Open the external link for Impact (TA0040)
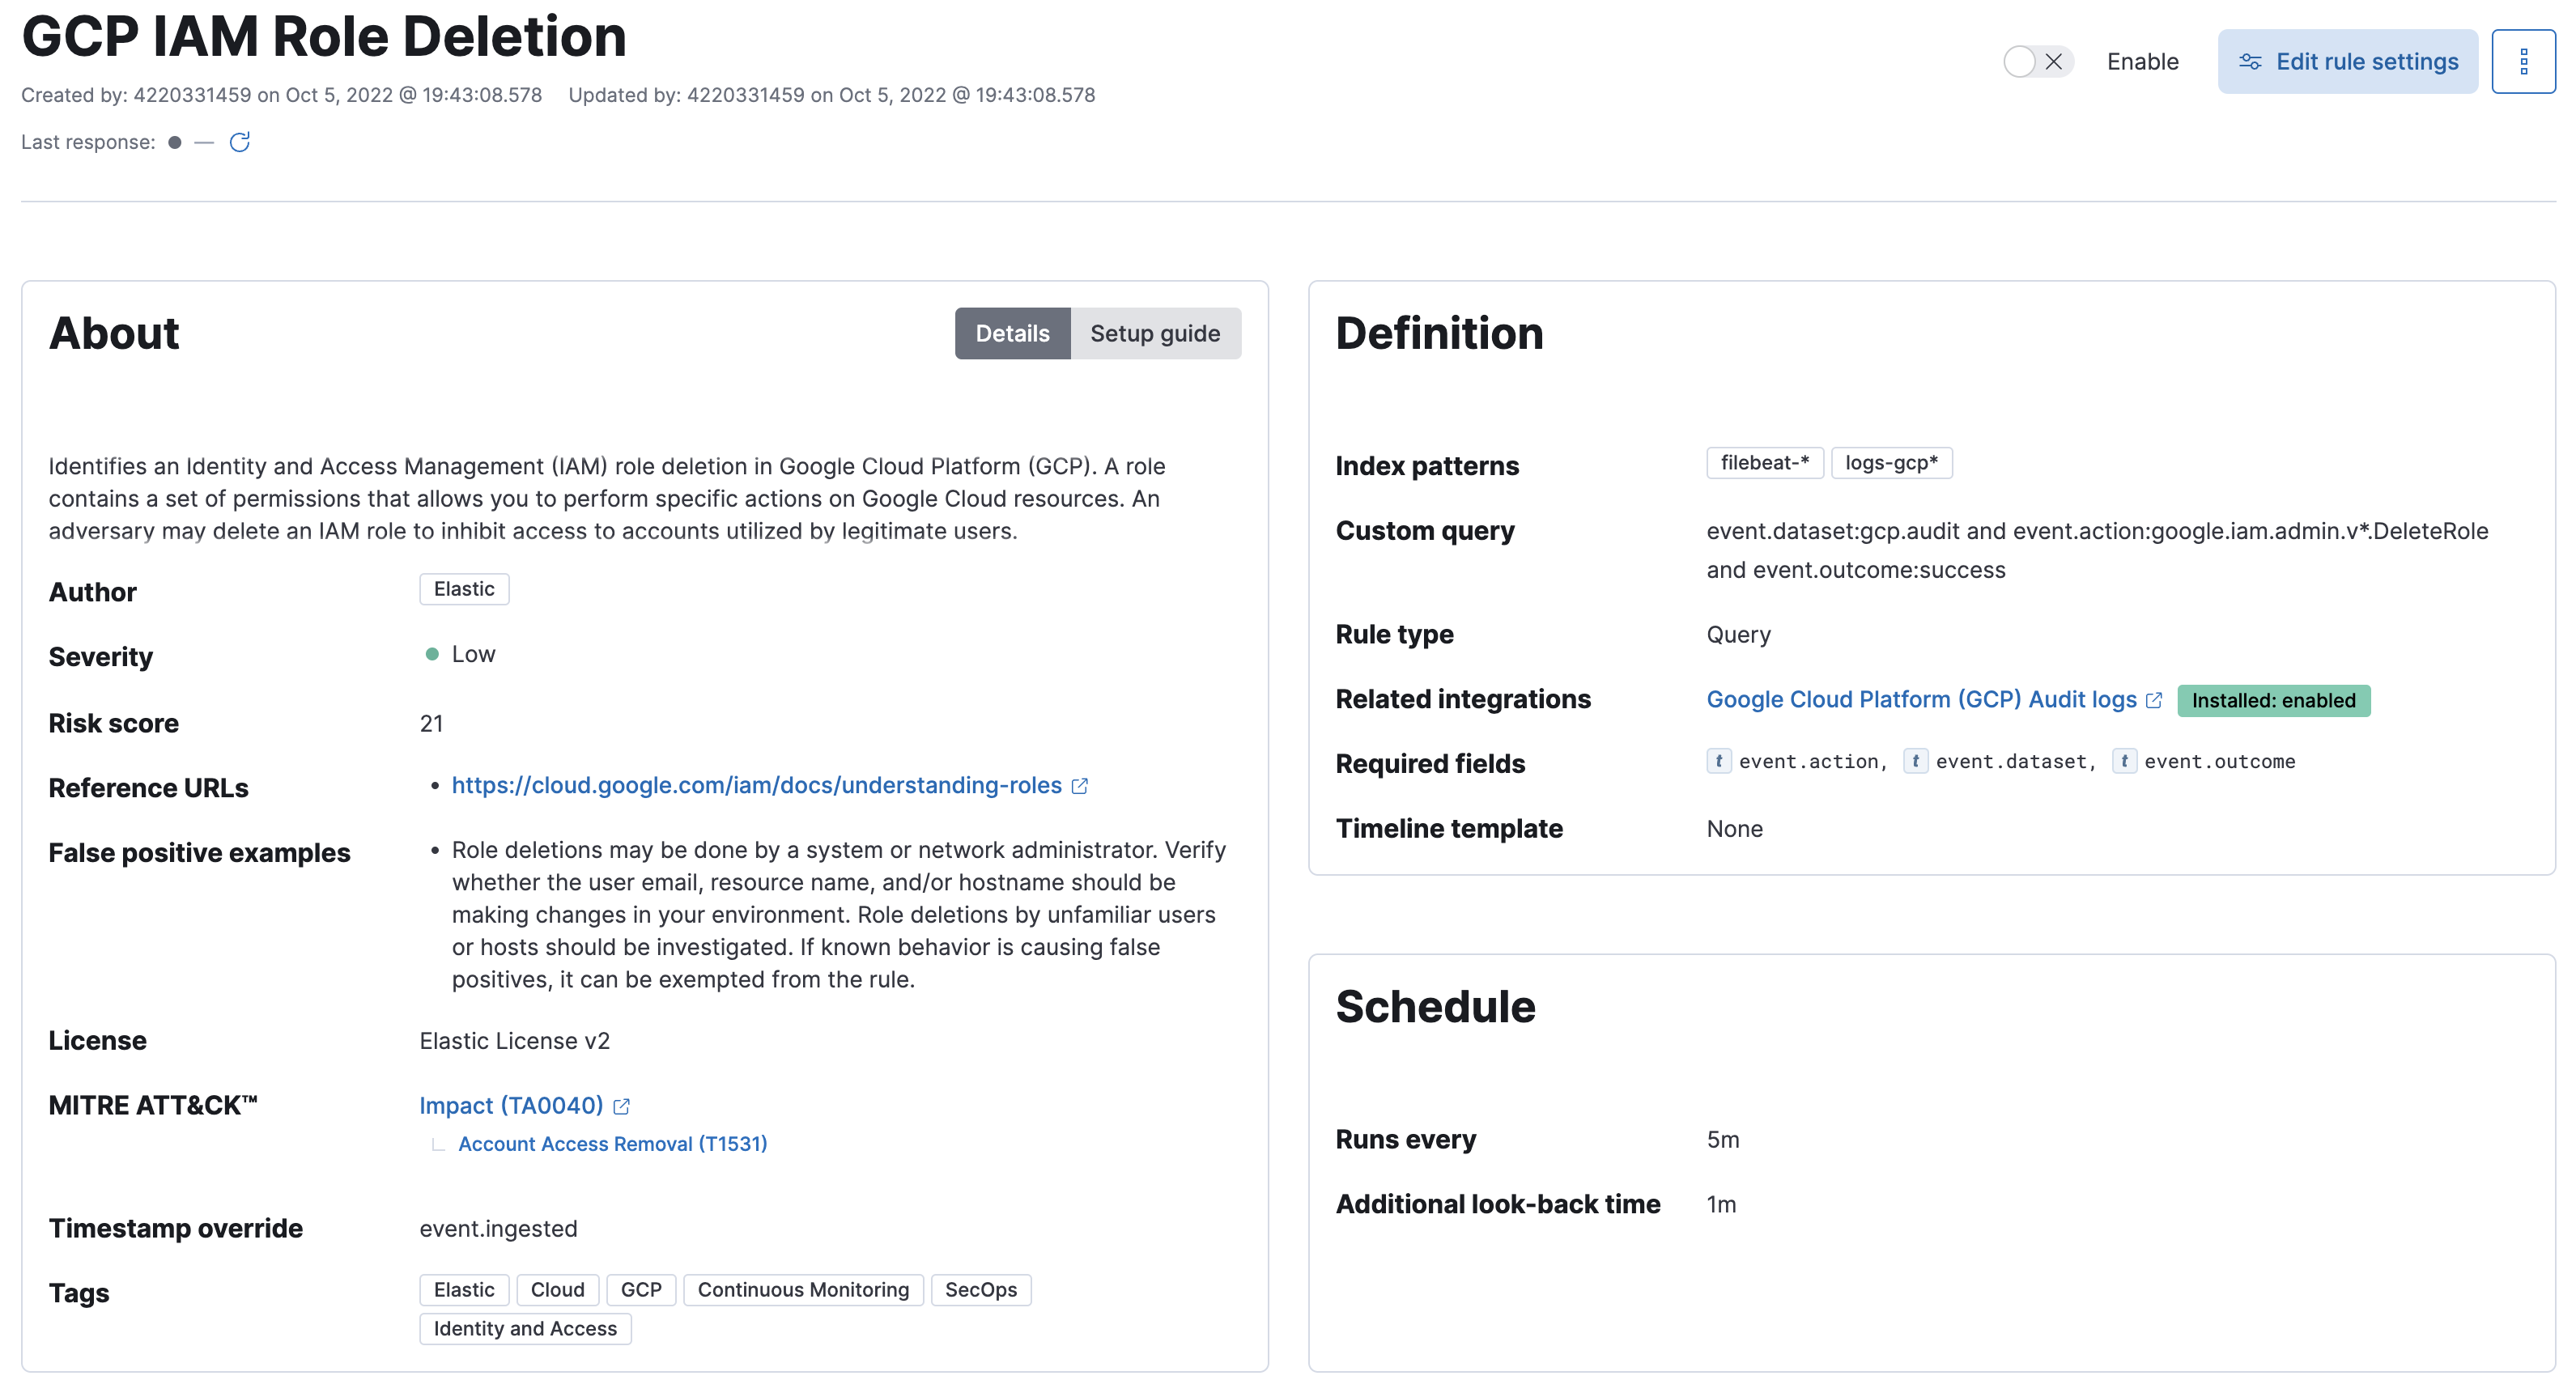Image resolution: width=2576 pixels, height=1397 pixels. pos(622,1106)
